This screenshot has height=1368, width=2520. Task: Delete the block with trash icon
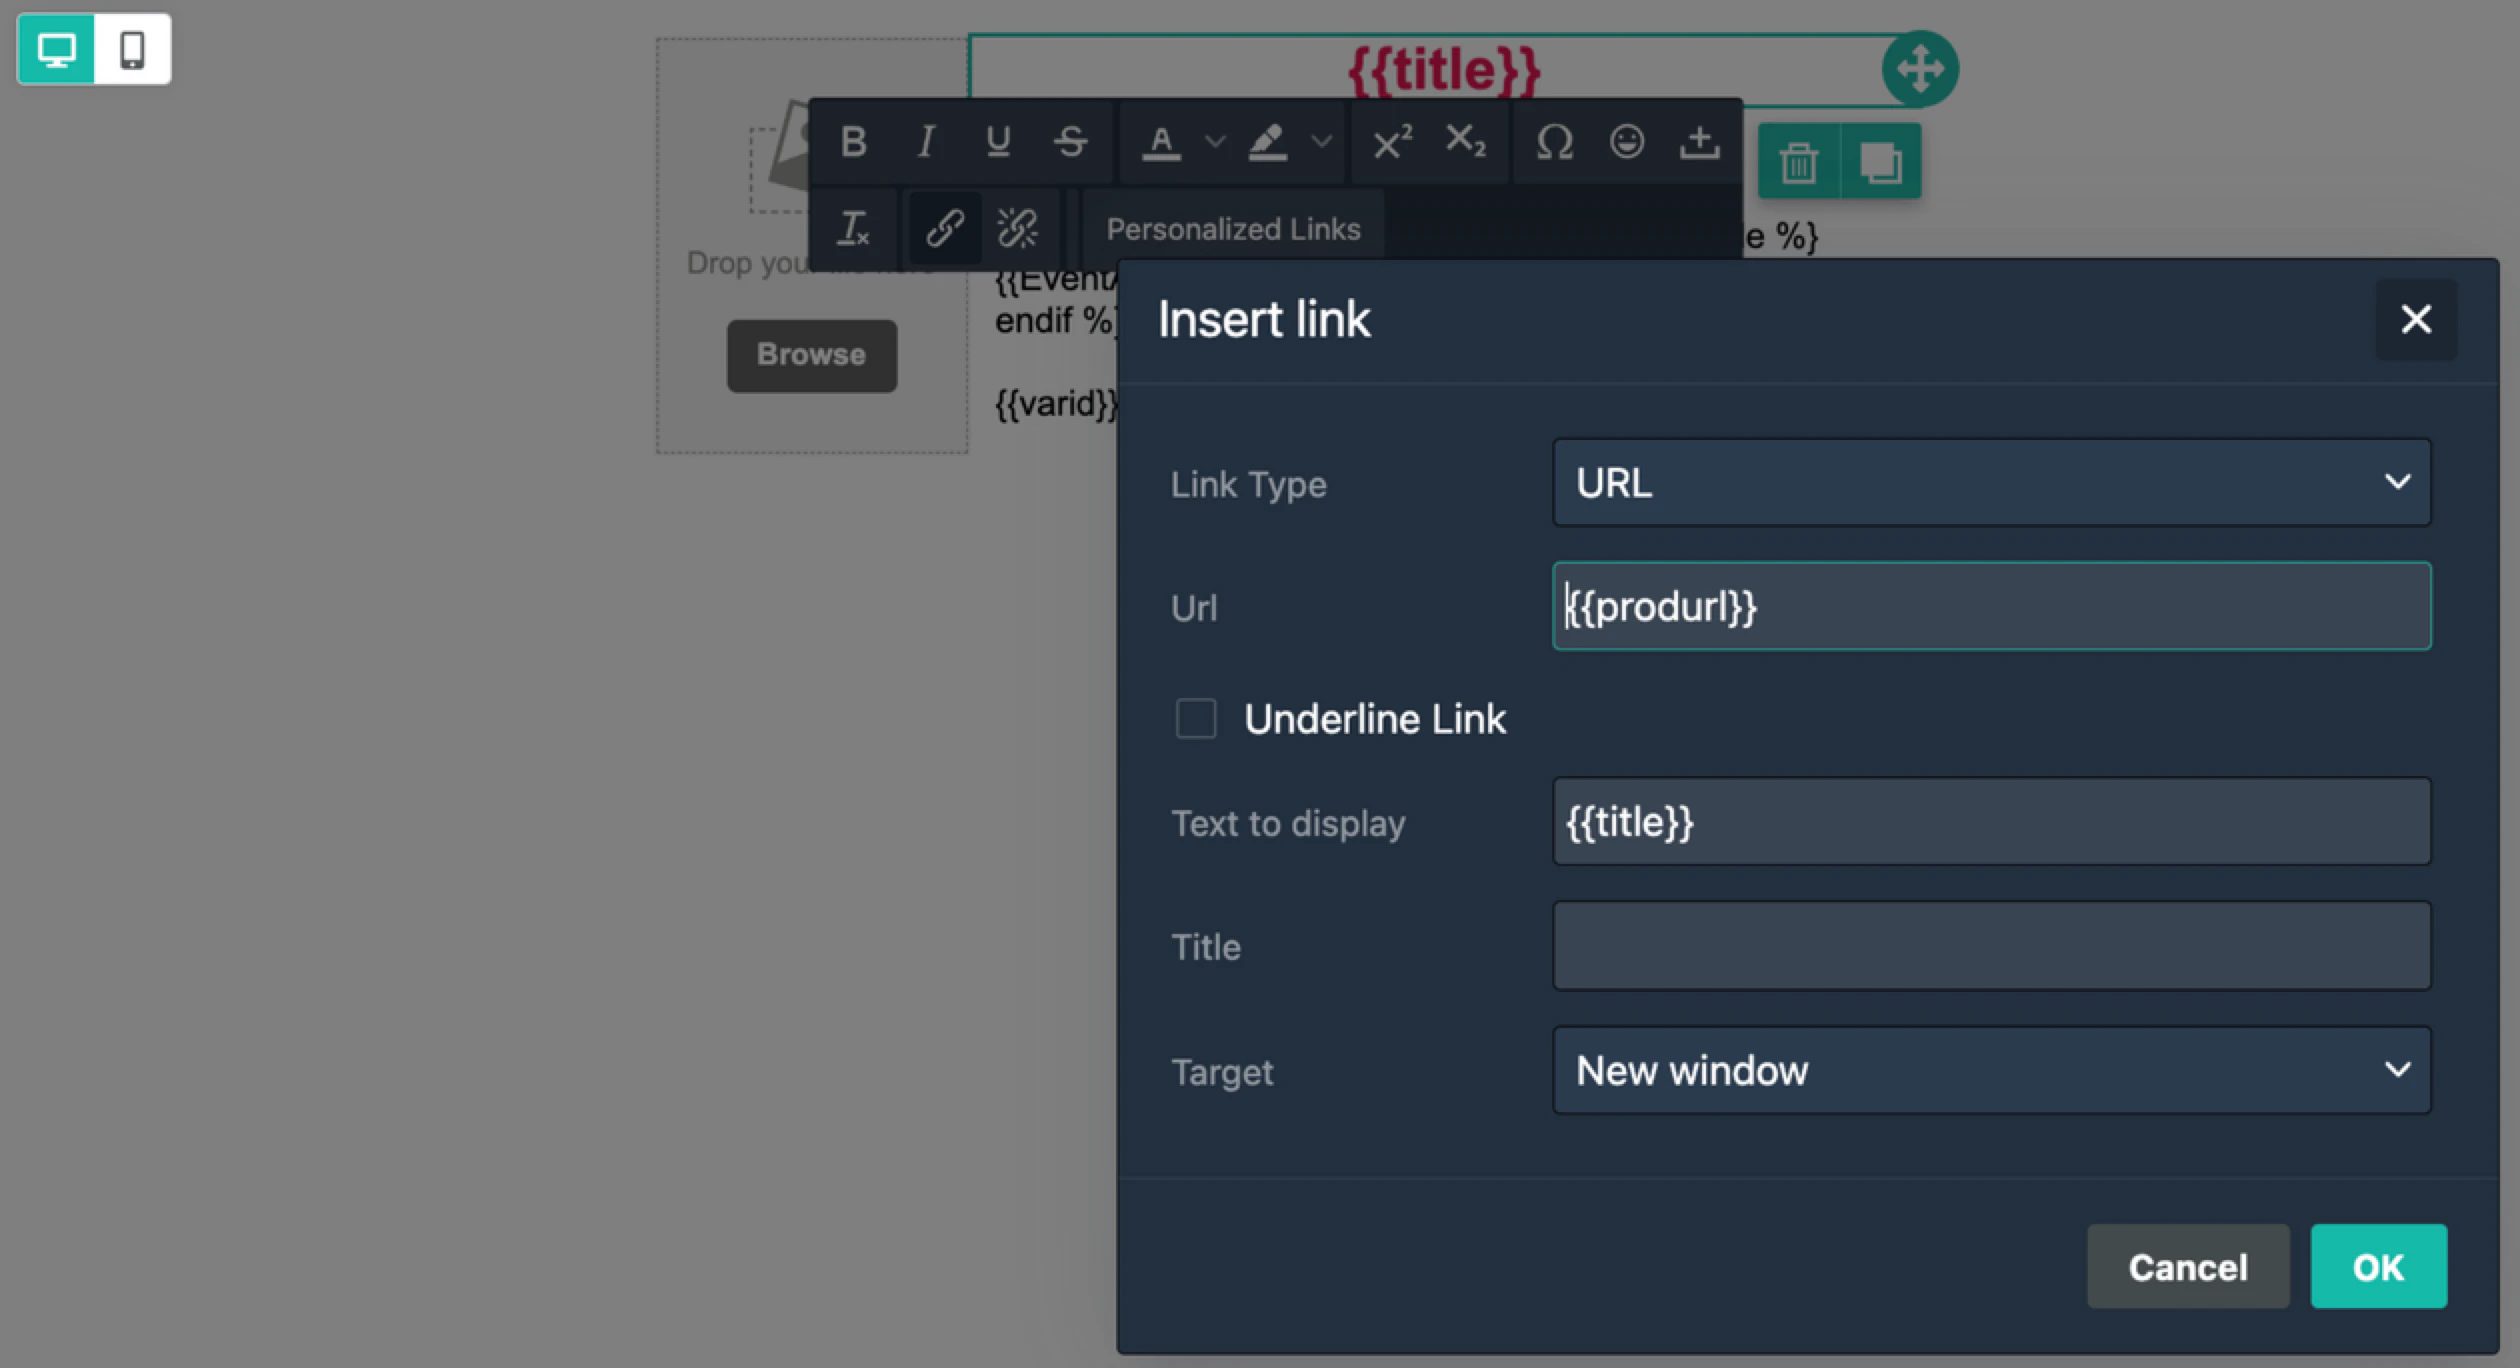point(1798,162)
